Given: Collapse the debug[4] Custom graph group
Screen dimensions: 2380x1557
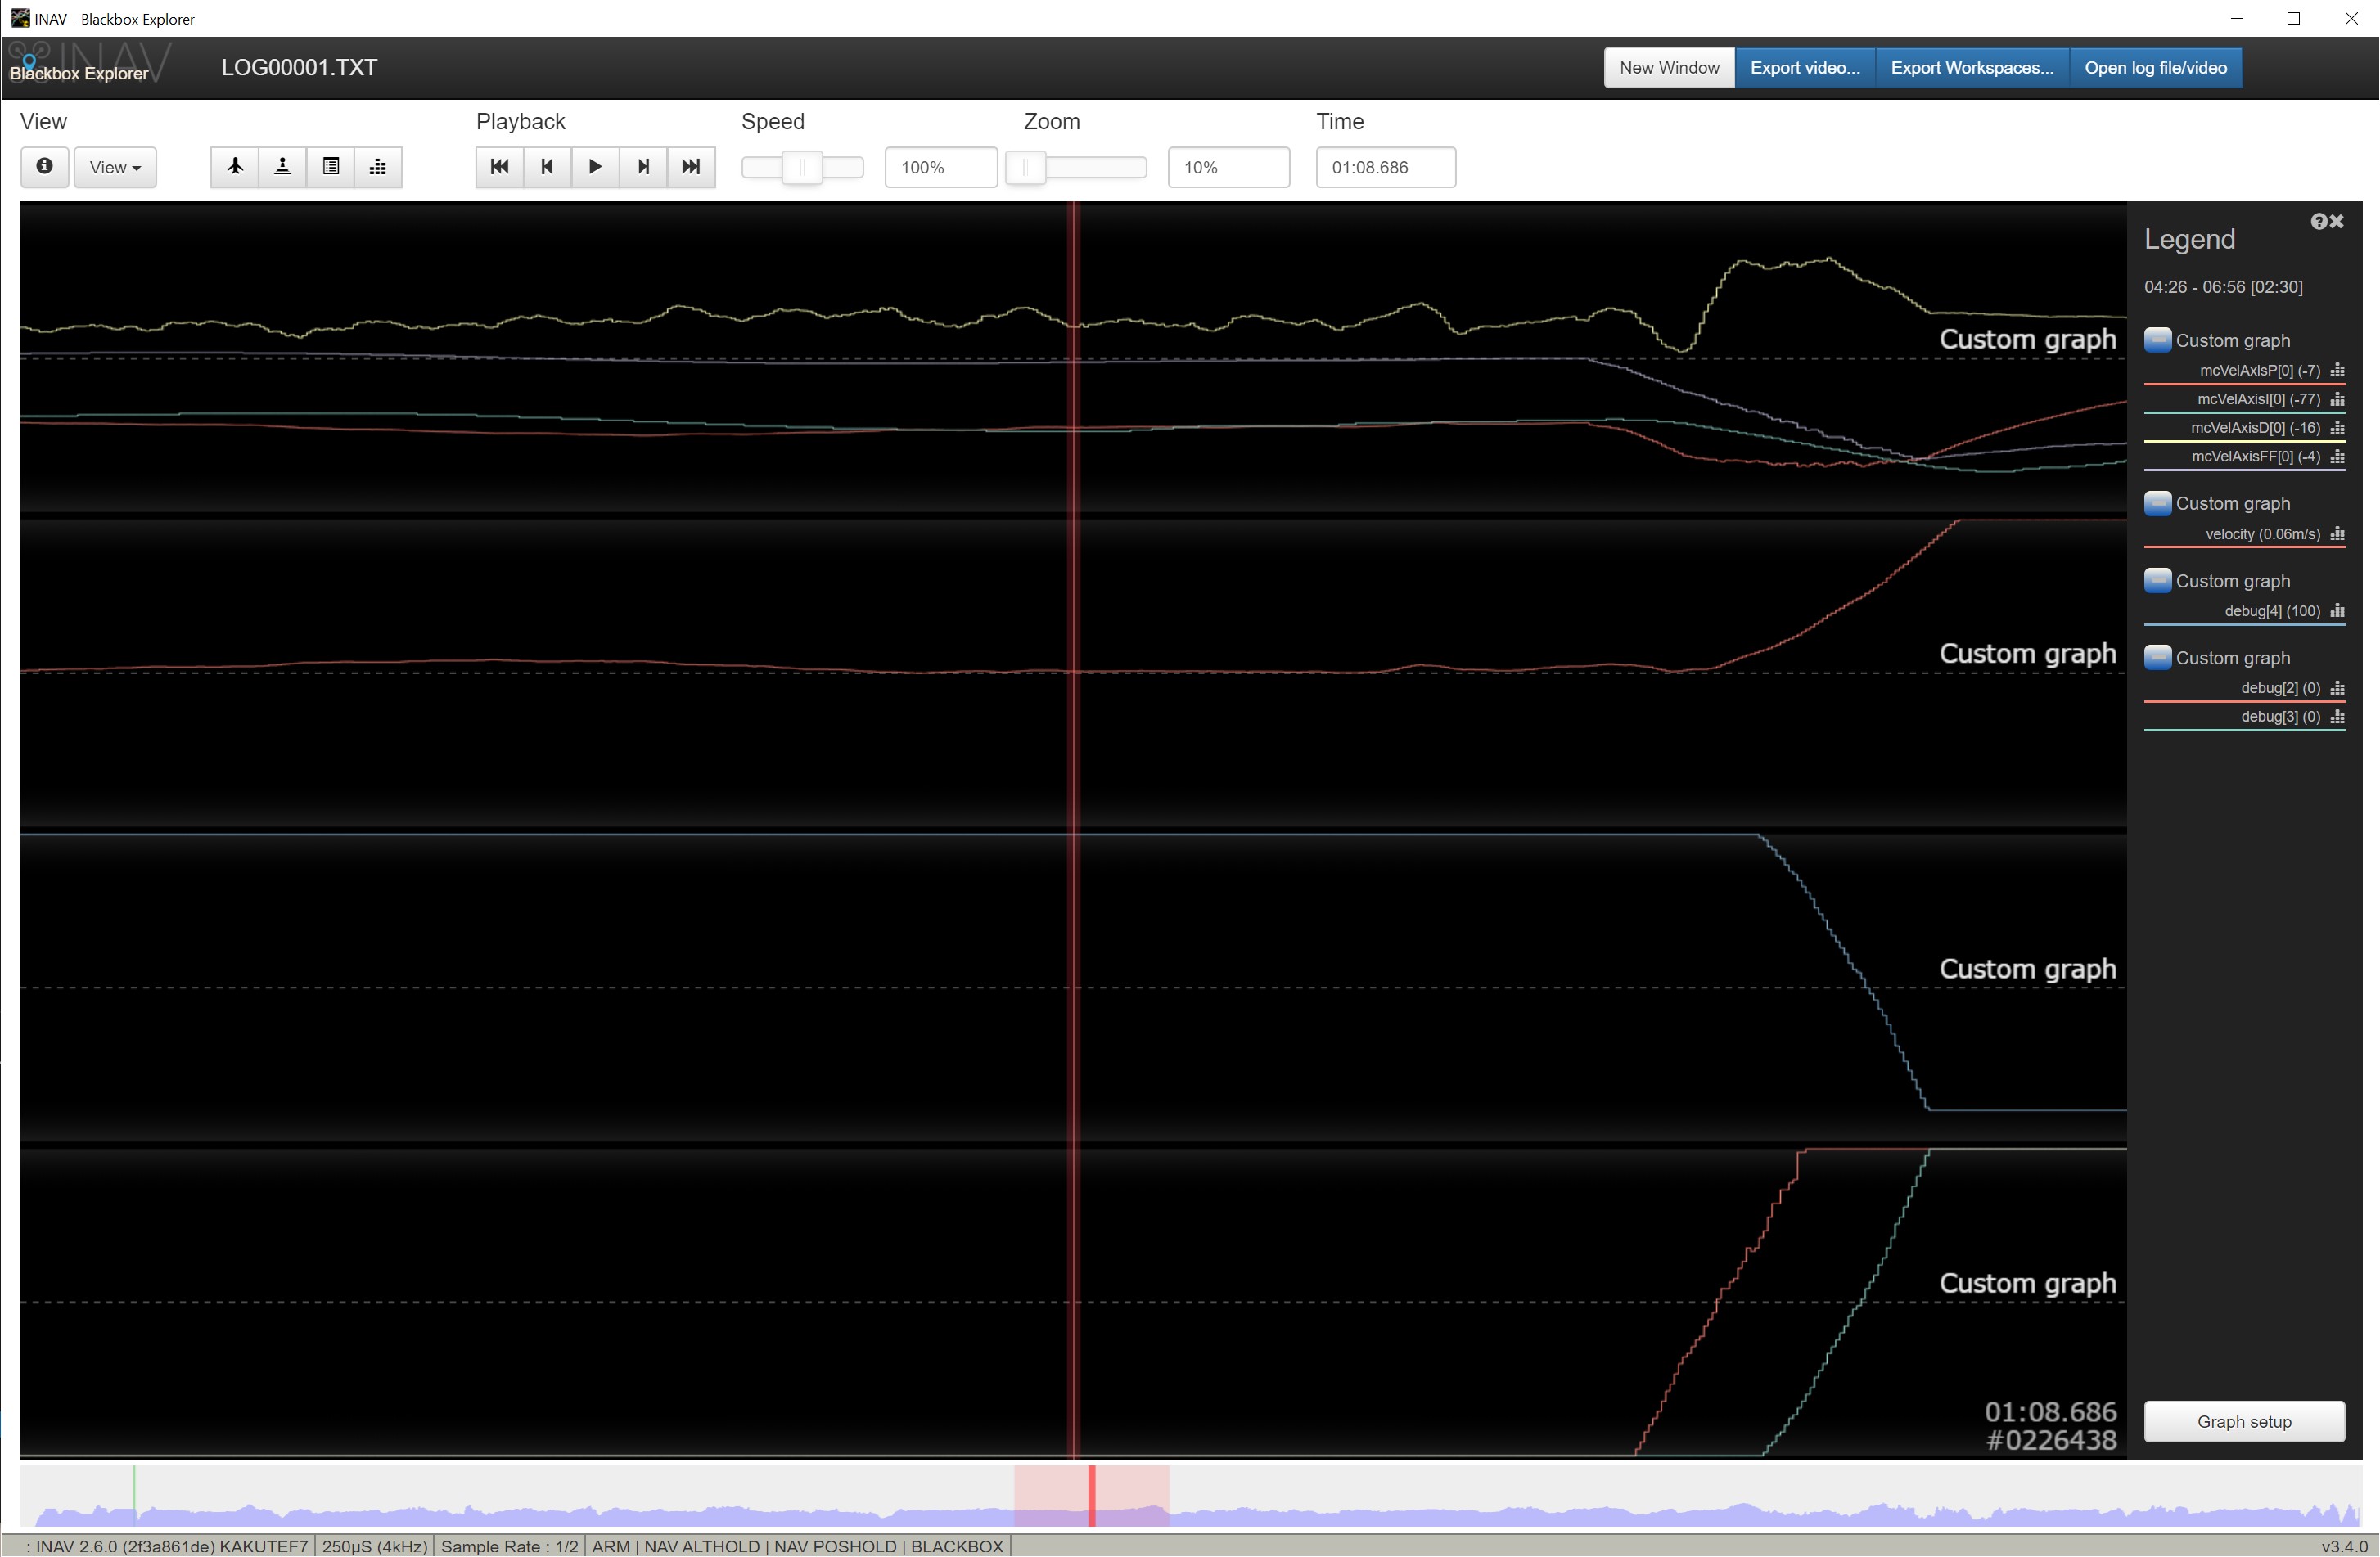Looking at the screenshot, I should (x=2157, y=580).
